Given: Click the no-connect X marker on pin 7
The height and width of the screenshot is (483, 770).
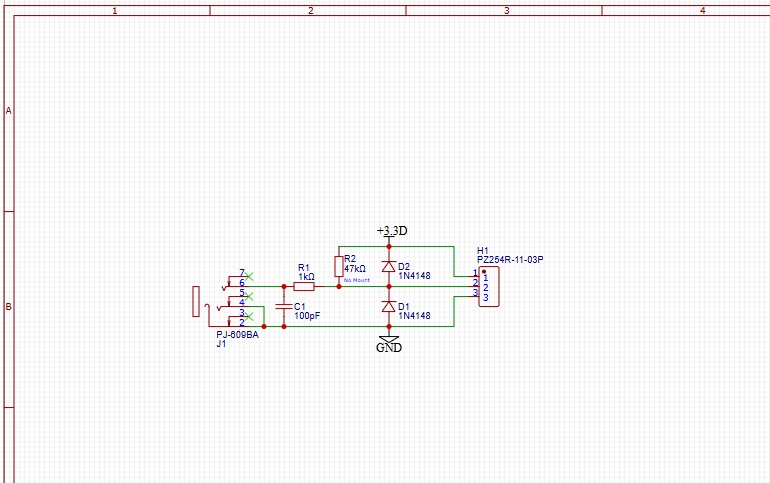Looking at the screenshot, I should (249, 276).
